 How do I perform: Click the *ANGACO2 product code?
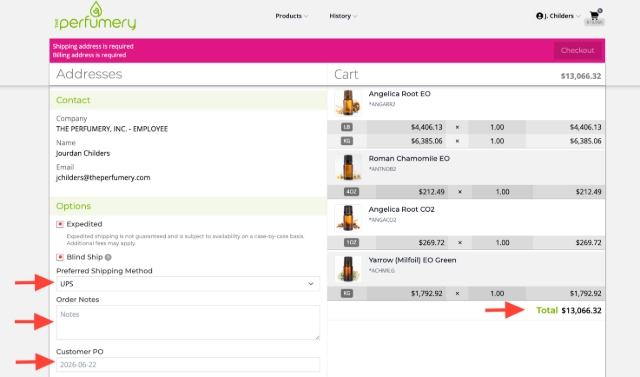(382, 220)
